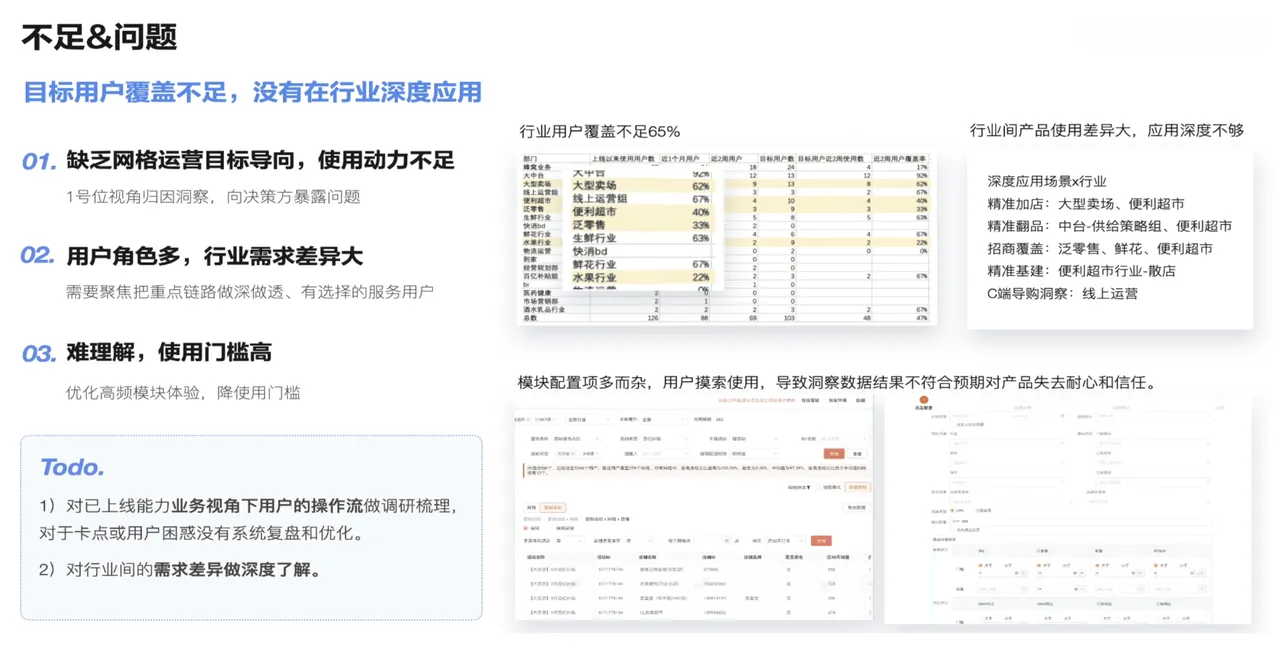The height and width of the screenshot is (661, 1280).
Task: Click the enlarged 泛零售 label in the zoom overlay
Action: point(588,225)
